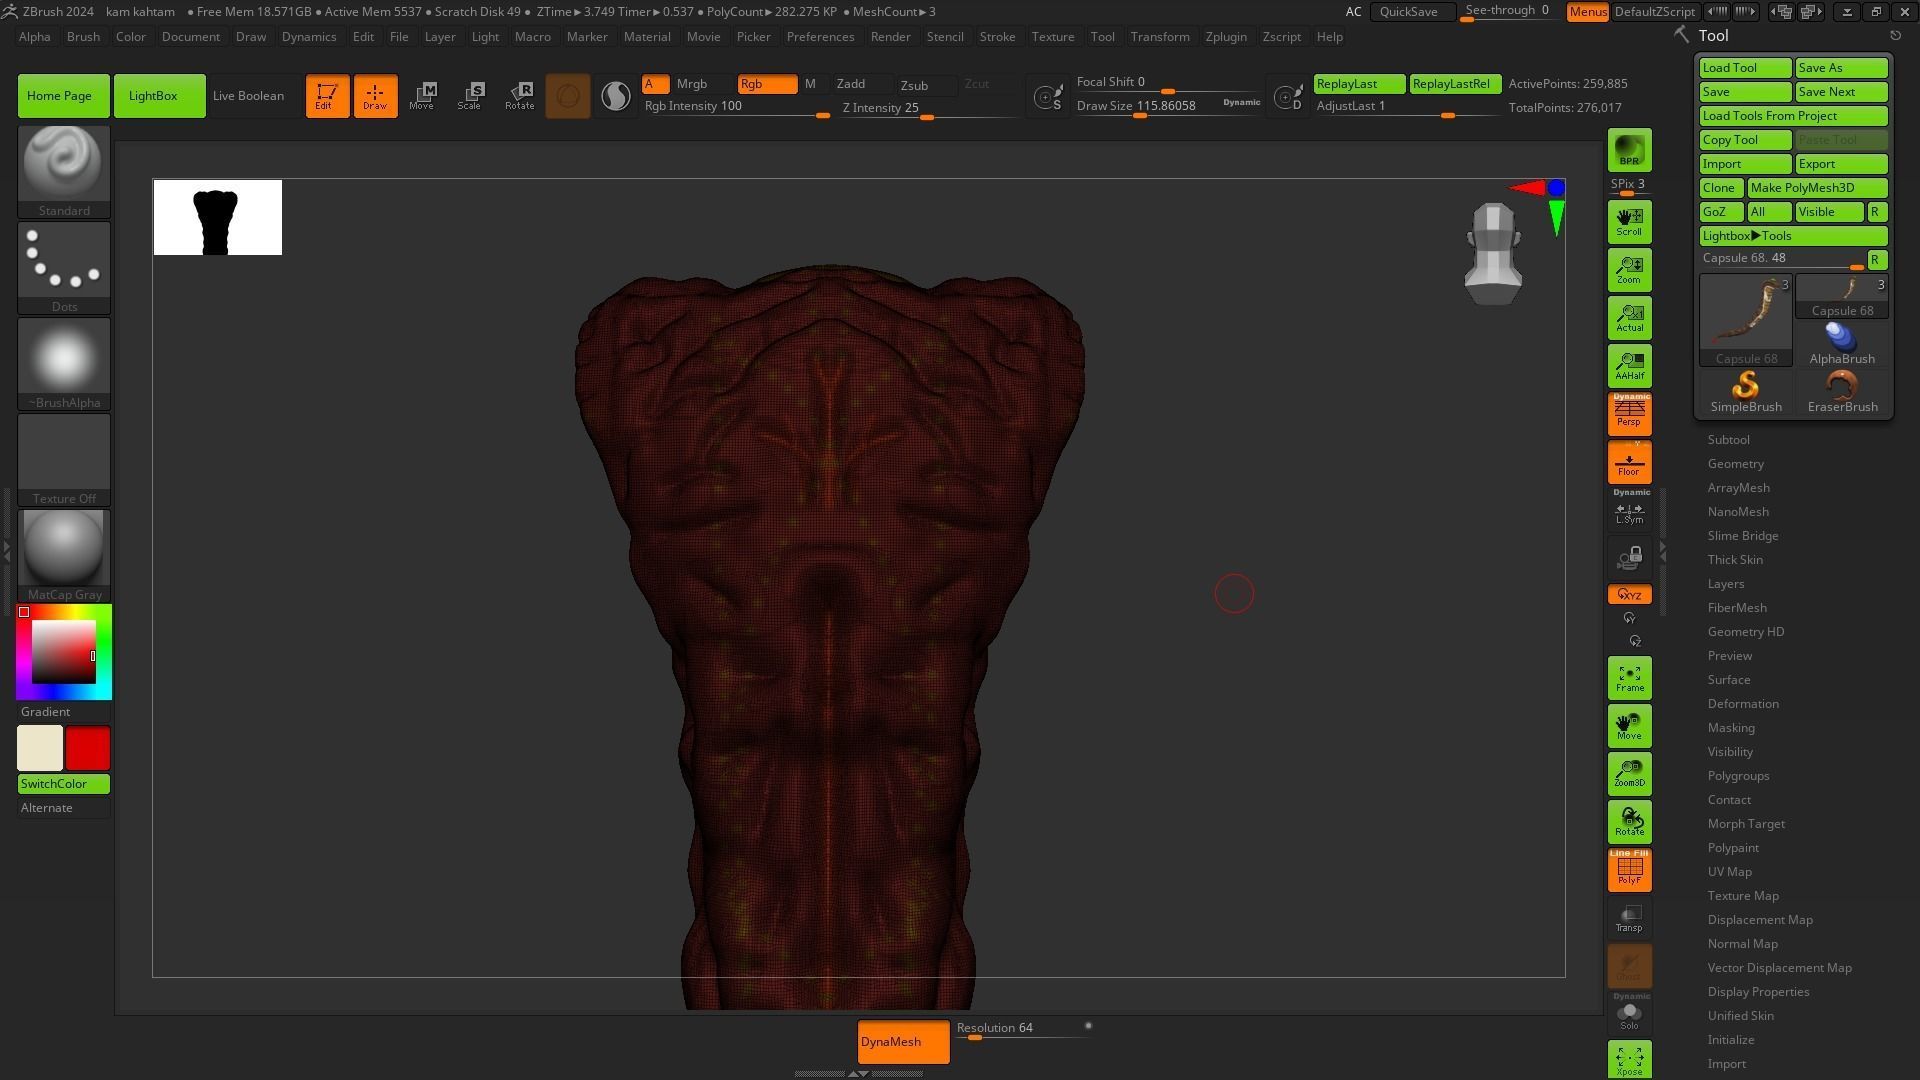This screenshot has height=1080, width=1920.
Task: Click the Make PolyMesh3D button
Action: point(1816,188)
